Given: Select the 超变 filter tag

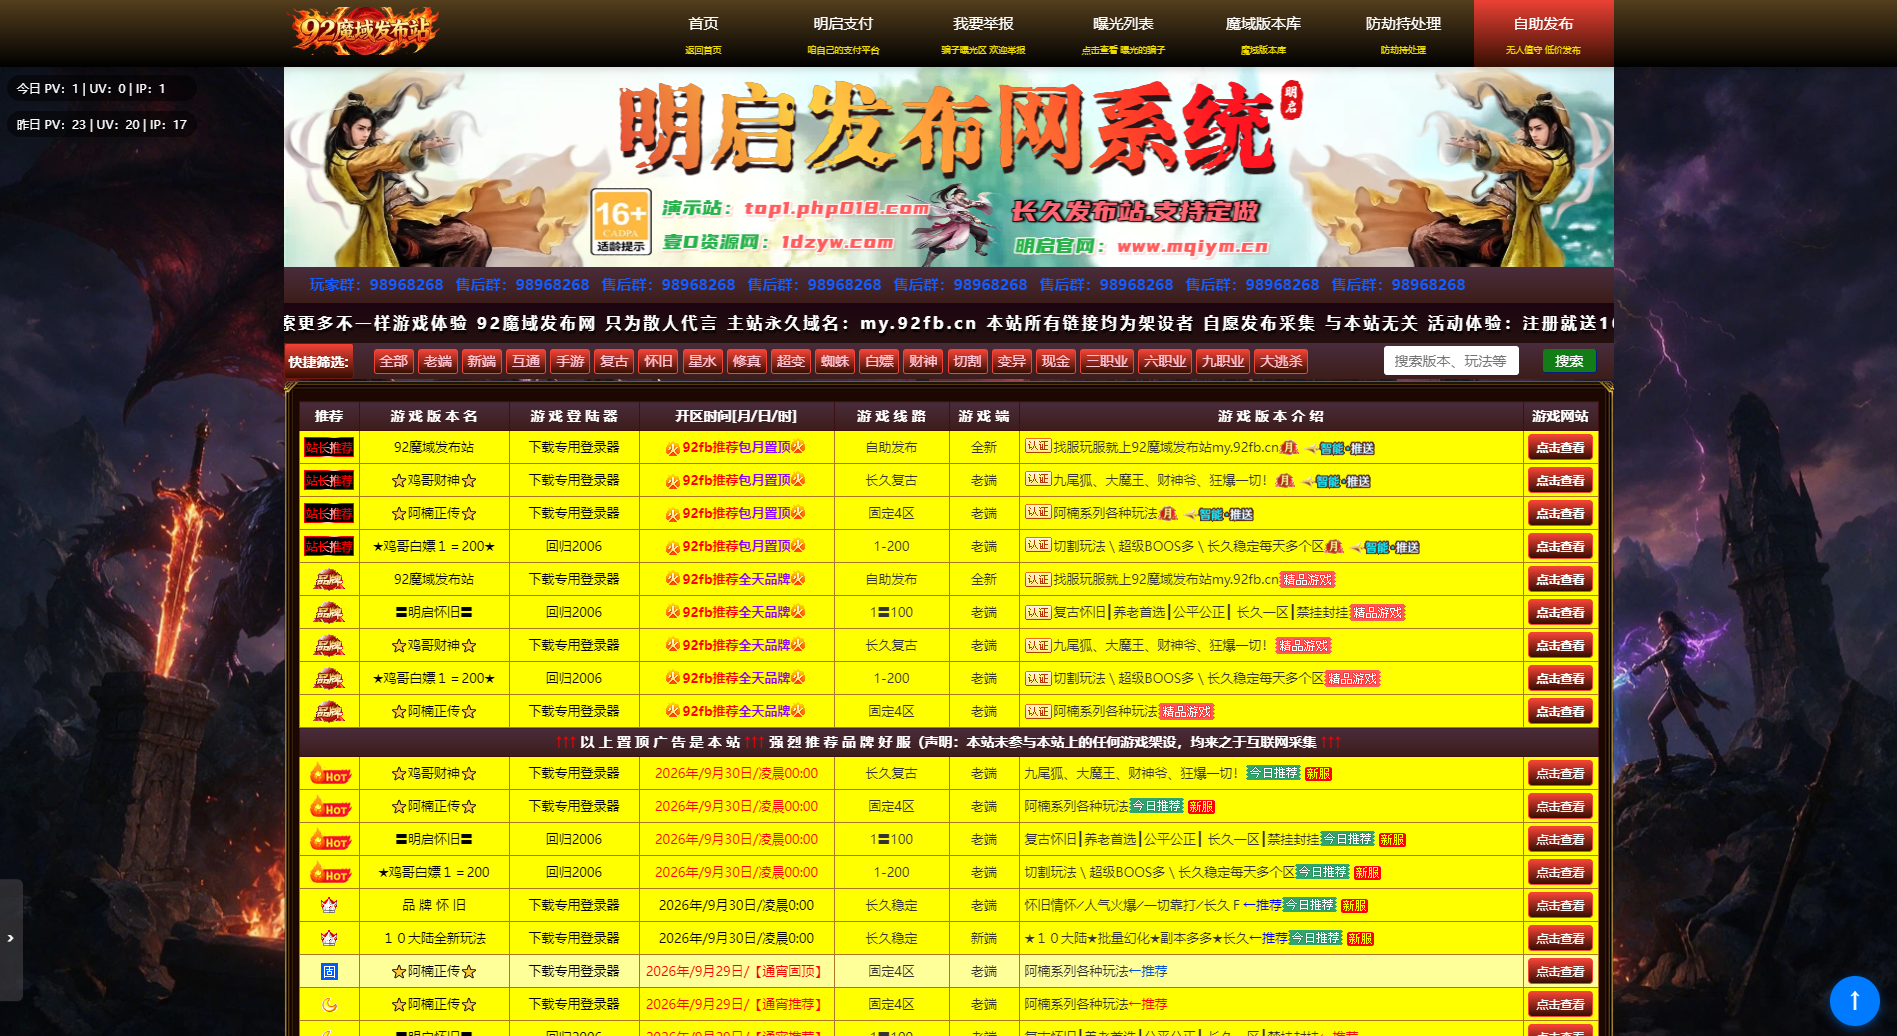Looking at the screenshot, I should click(790, 362).
